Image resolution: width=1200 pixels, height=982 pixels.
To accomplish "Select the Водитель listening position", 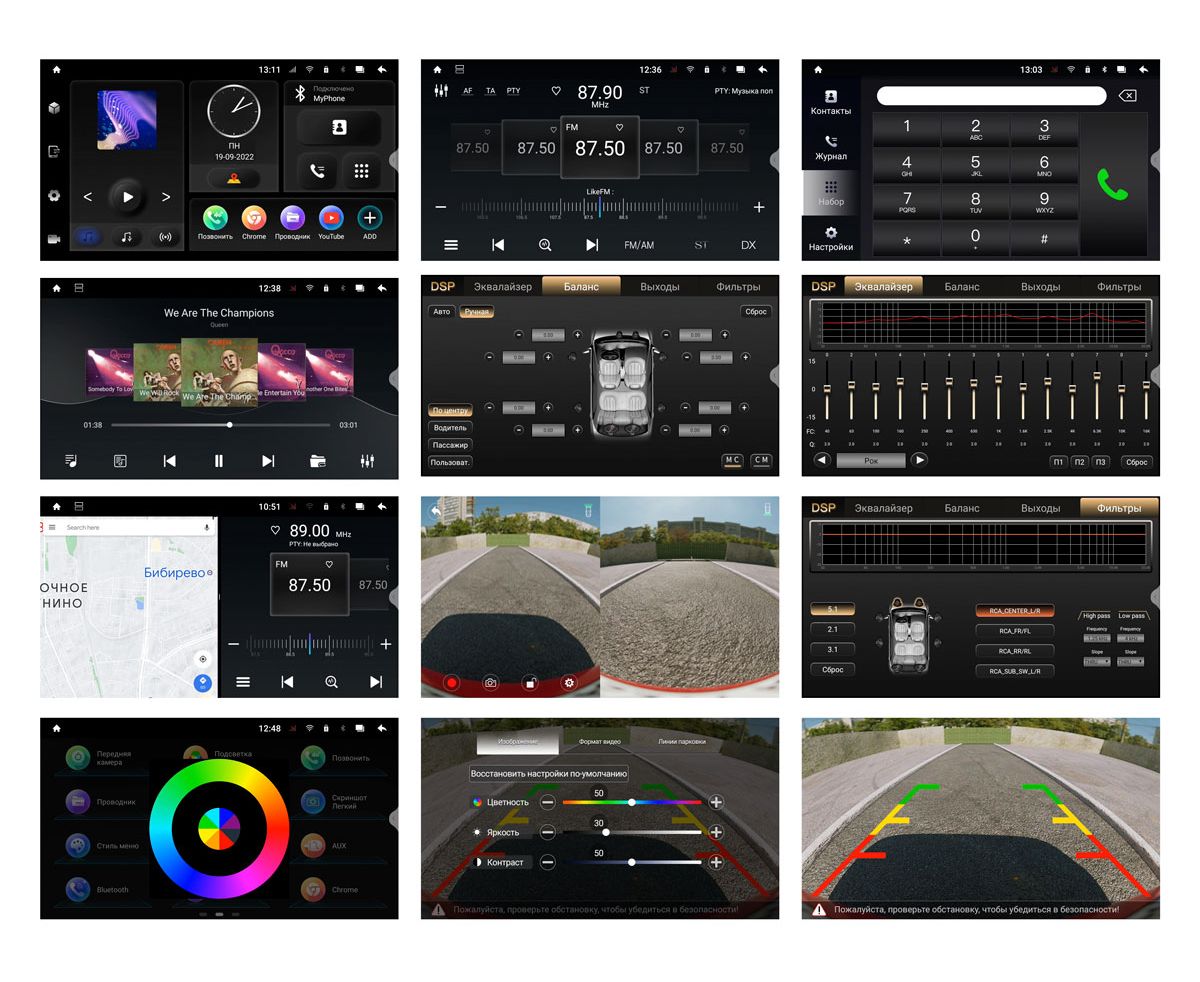I will (x=450, y=428).
